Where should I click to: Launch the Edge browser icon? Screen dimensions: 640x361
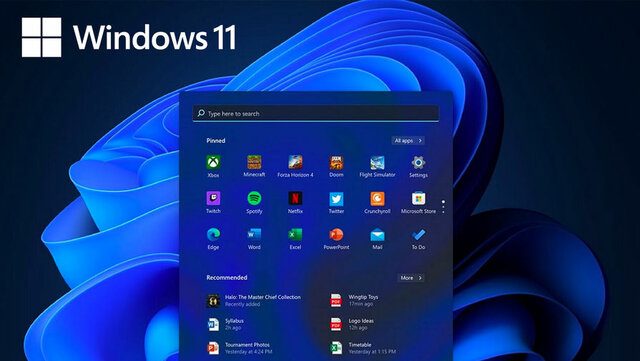click(x=213, y=234)
